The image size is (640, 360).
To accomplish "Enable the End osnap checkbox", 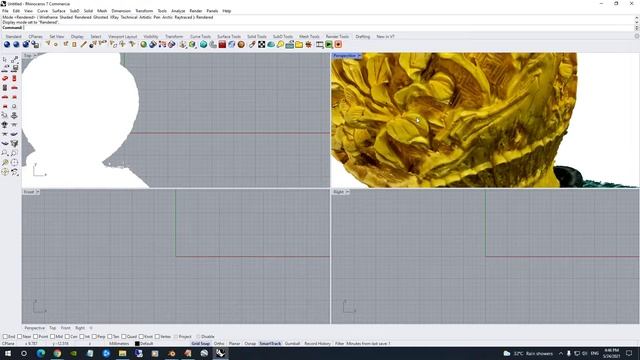I will (5, 337).
